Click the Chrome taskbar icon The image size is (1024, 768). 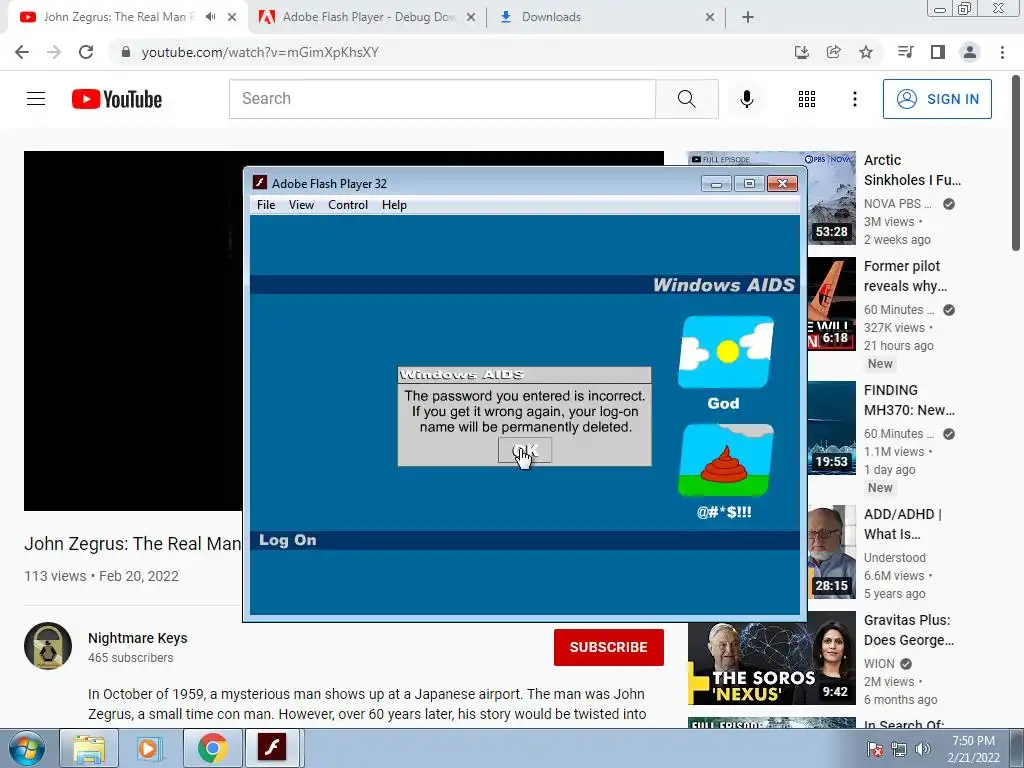212,748
